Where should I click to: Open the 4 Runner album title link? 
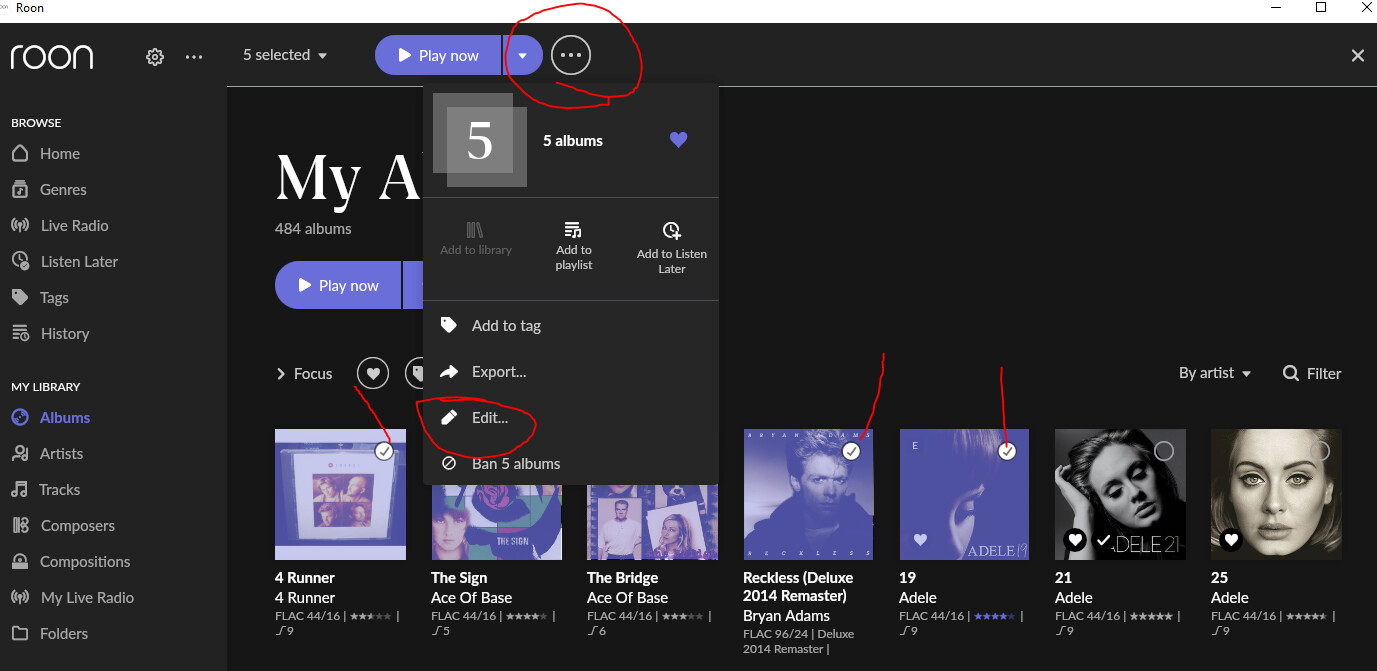tap(305, 578)
